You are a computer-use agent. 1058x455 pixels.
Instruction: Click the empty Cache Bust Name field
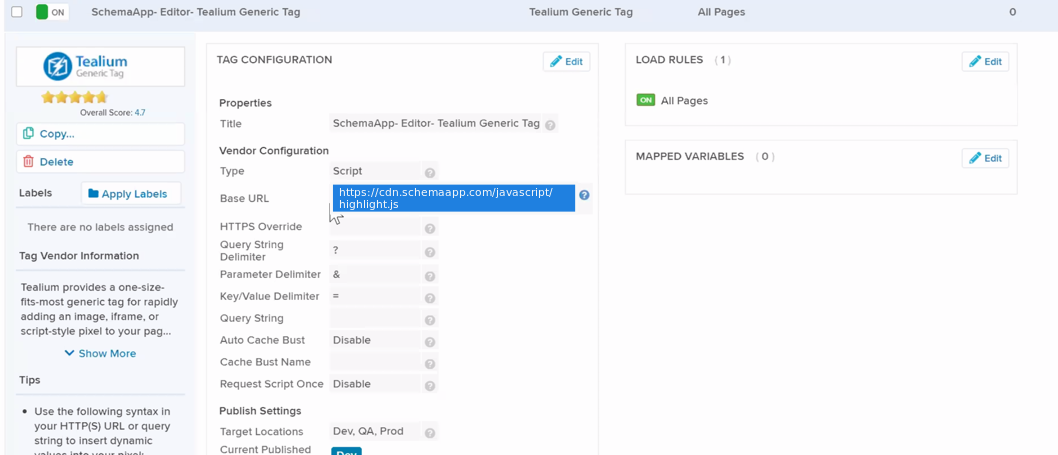[375, 363]
